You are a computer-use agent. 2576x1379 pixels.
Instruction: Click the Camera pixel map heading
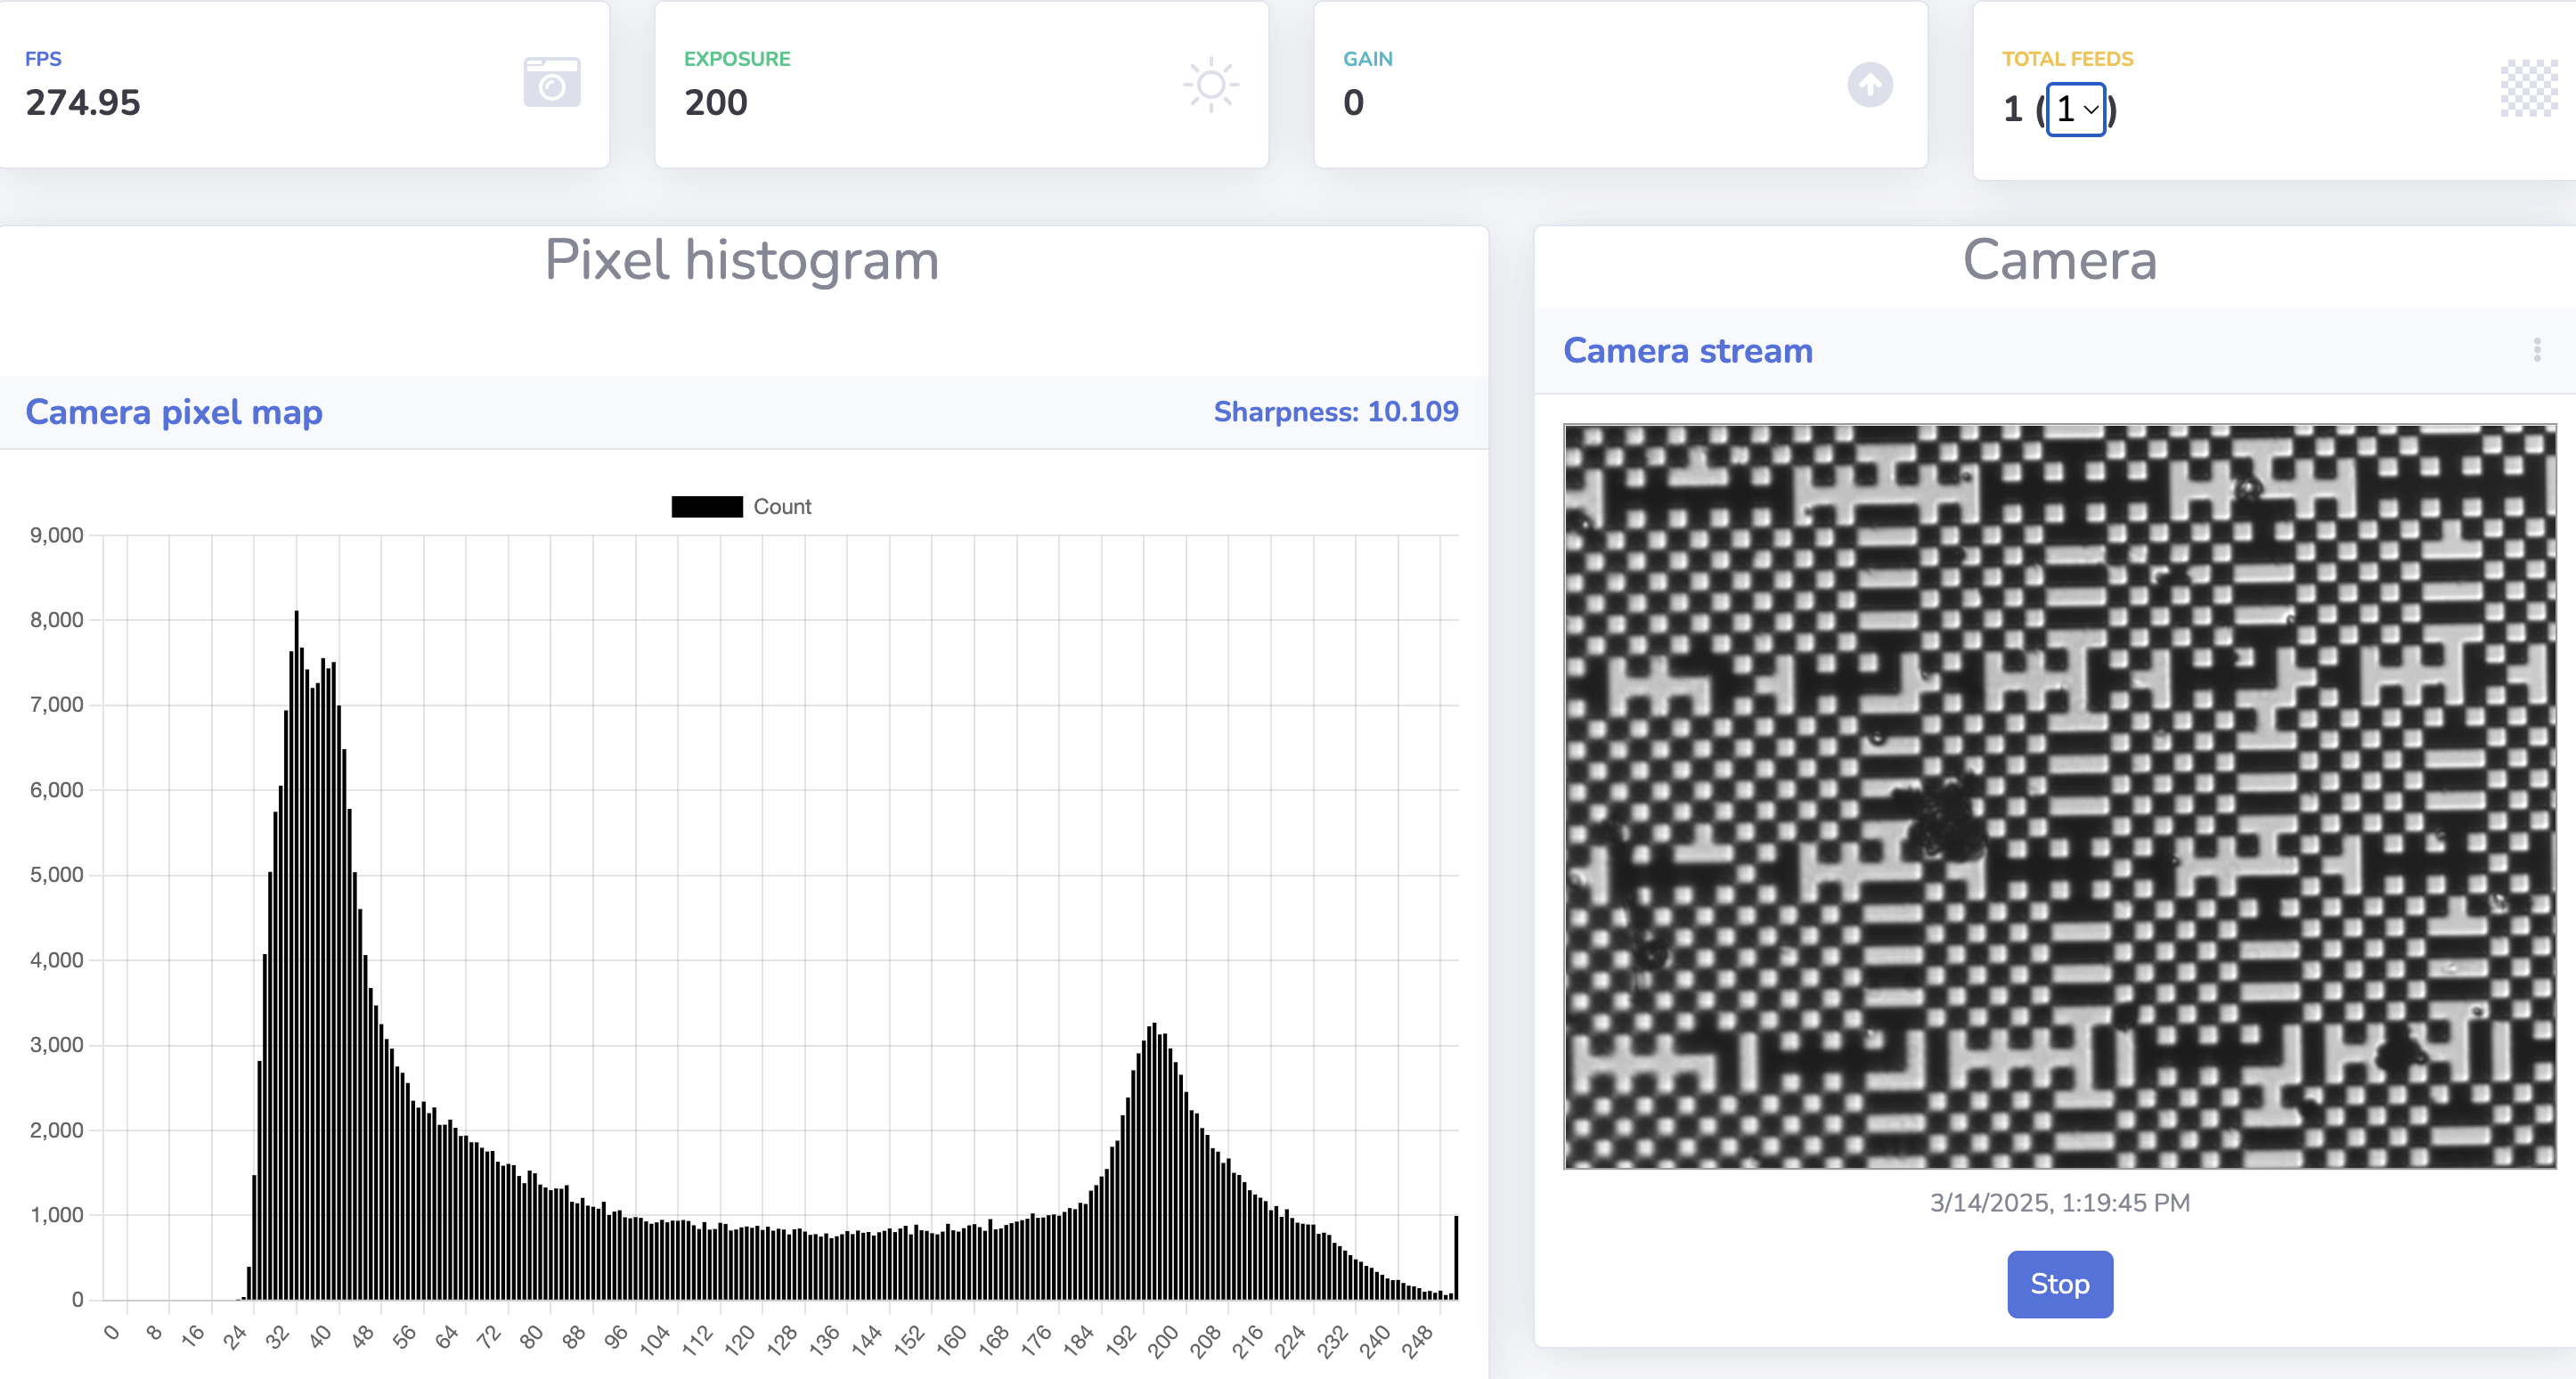[174, 412]
